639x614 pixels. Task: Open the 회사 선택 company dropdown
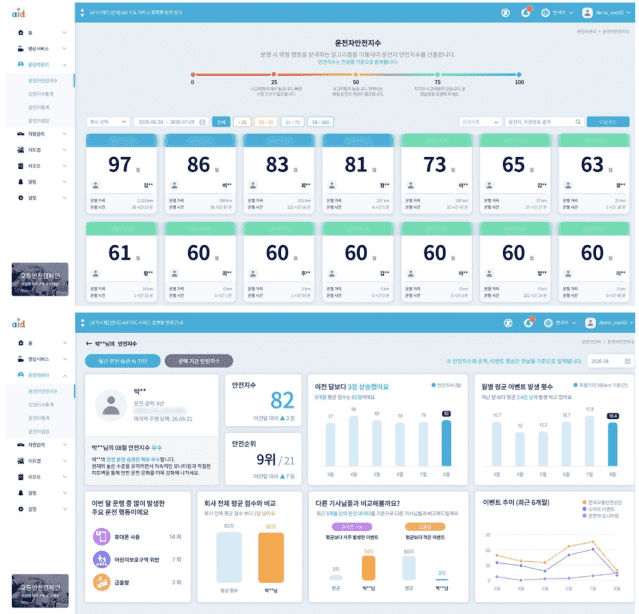tap(108, 122)
